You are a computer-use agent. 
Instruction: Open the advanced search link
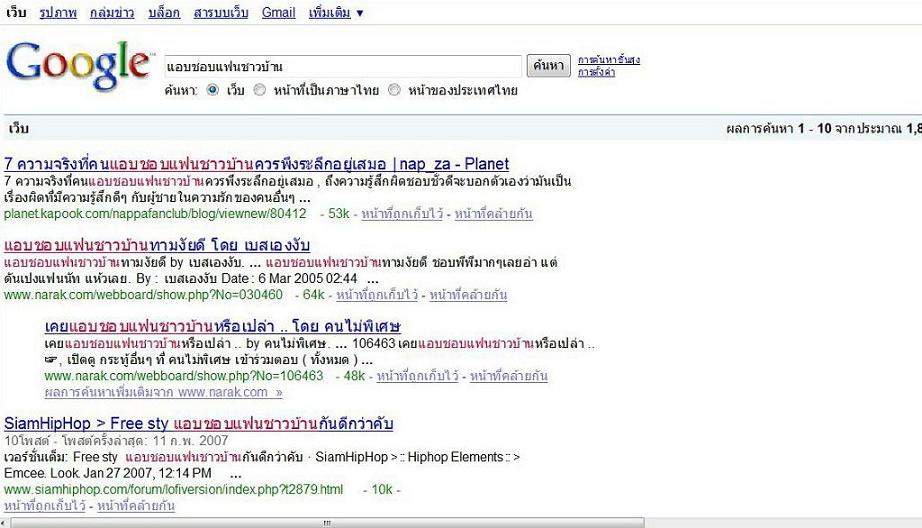click(609, 59)
